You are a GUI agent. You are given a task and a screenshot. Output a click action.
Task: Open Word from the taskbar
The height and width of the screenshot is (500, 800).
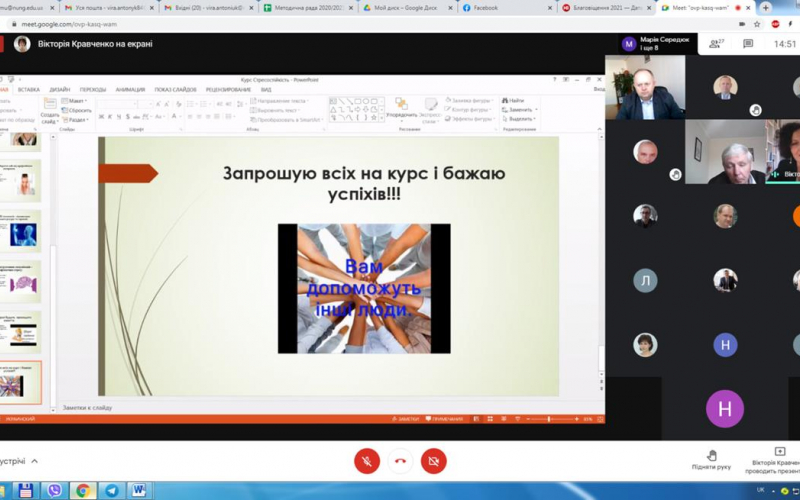coord(139,490)
